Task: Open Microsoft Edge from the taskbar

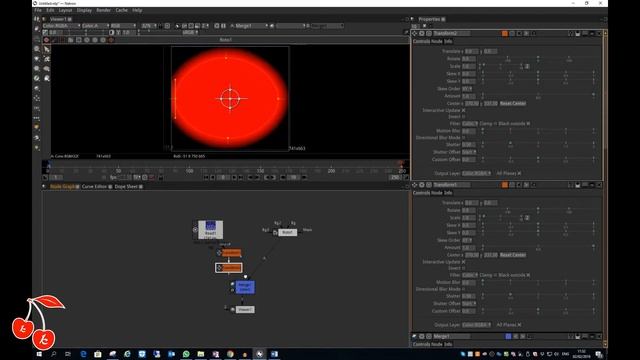Action: (x=83, y=354)
